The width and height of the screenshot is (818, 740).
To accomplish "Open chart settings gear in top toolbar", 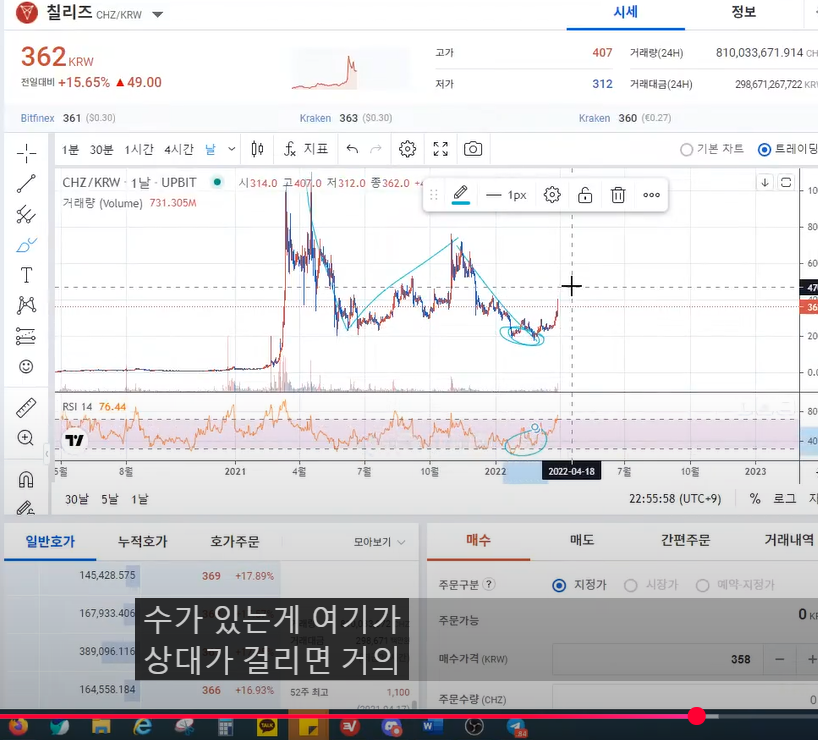I will coord(407,149).
